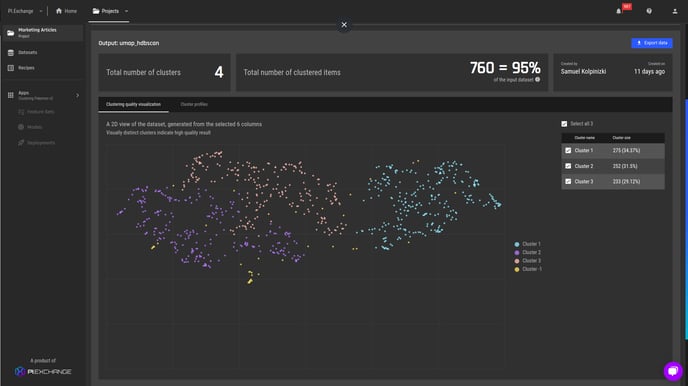Click the total clusters value 4
Image resolution: width=688 pixels, height=386 pixels.
pos(219,72)
